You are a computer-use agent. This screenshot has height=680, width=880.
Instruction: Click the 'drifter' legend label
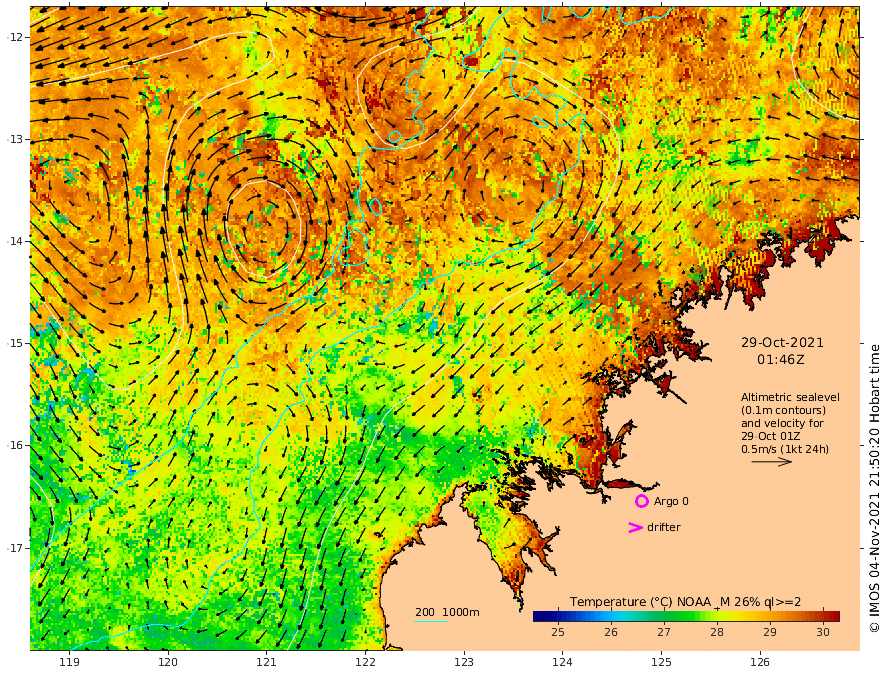664,527
